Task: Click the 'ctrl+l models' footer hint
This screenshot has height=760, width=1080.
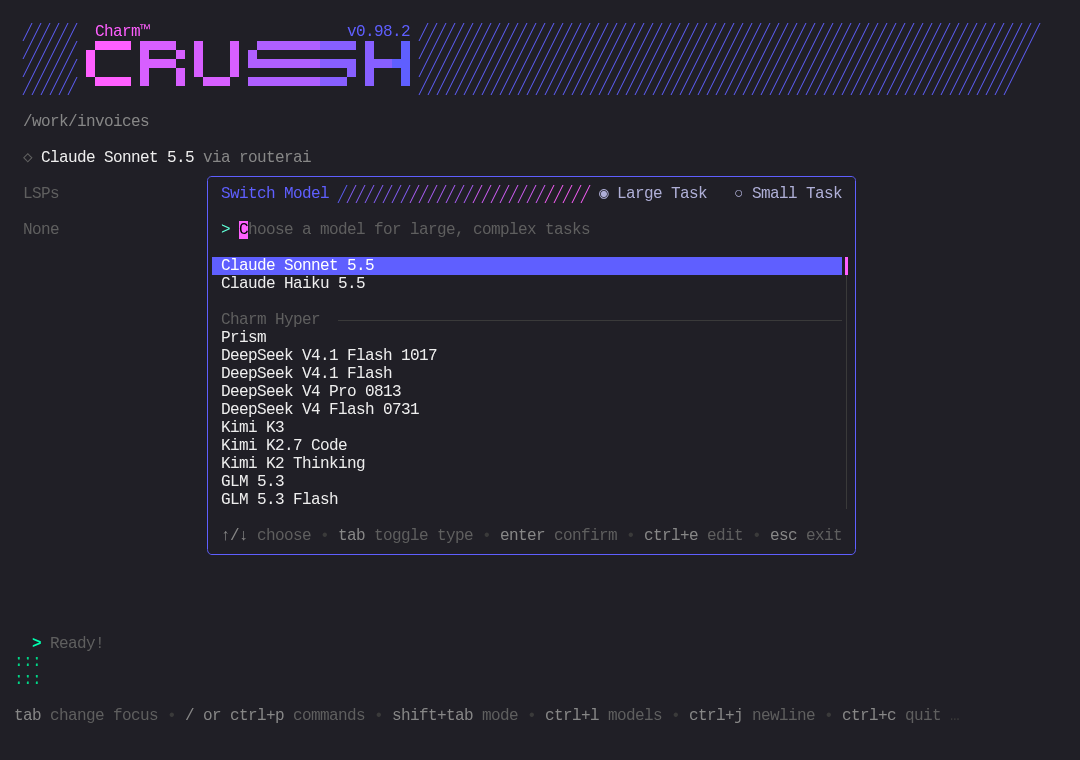Action: [x=603, y=715]
